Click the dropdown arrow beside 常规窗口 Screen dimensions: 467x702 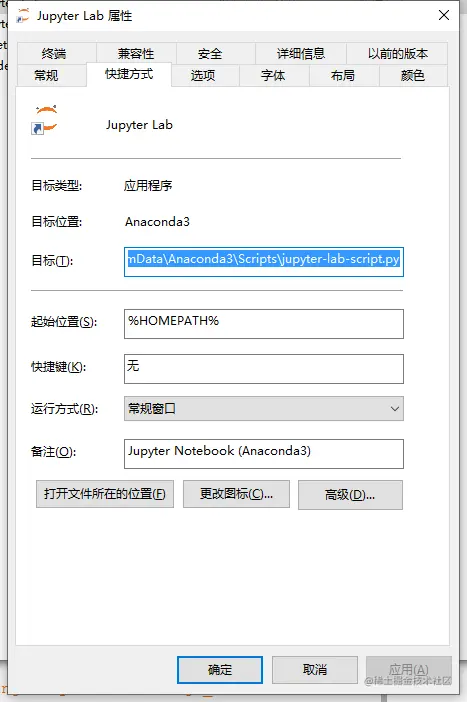click(394, 408)
